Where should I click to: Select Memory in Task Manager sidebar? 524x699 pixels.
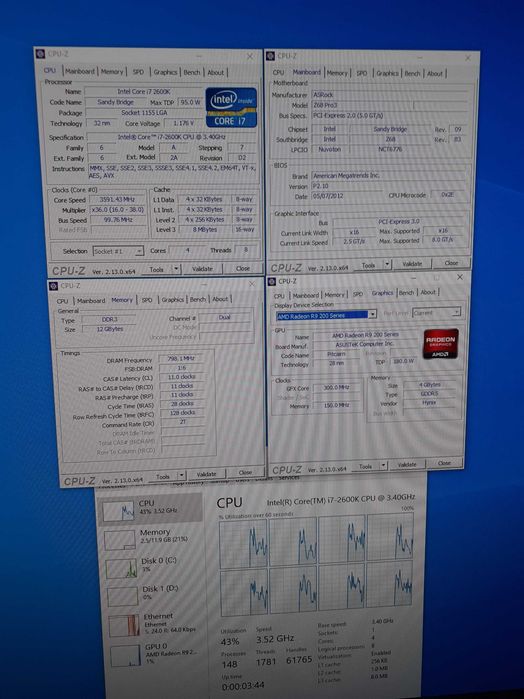tap(151, 538)
